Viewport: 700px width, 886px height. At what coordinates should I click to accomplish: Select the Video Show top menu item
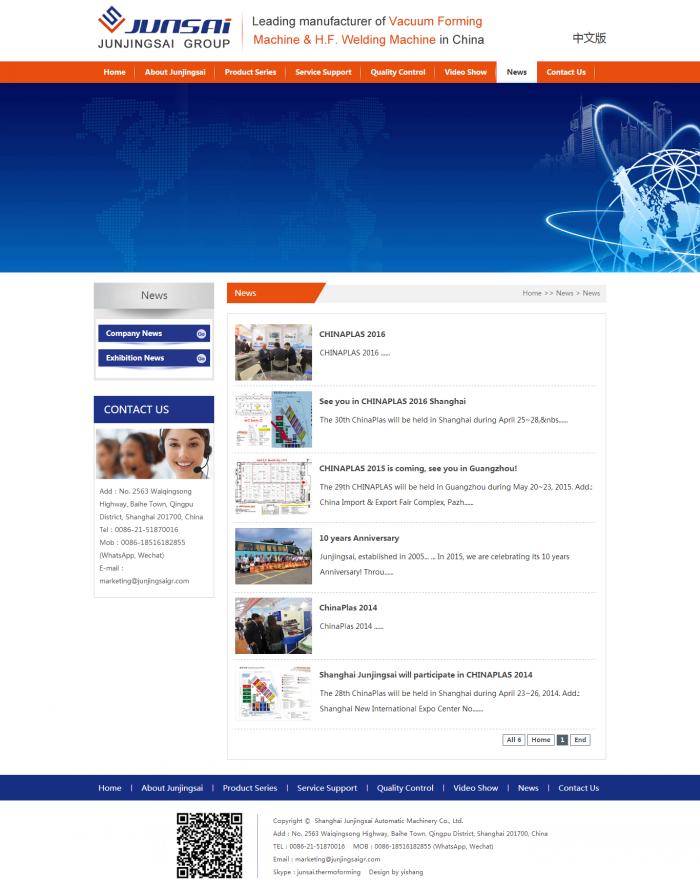coord(465,72)
